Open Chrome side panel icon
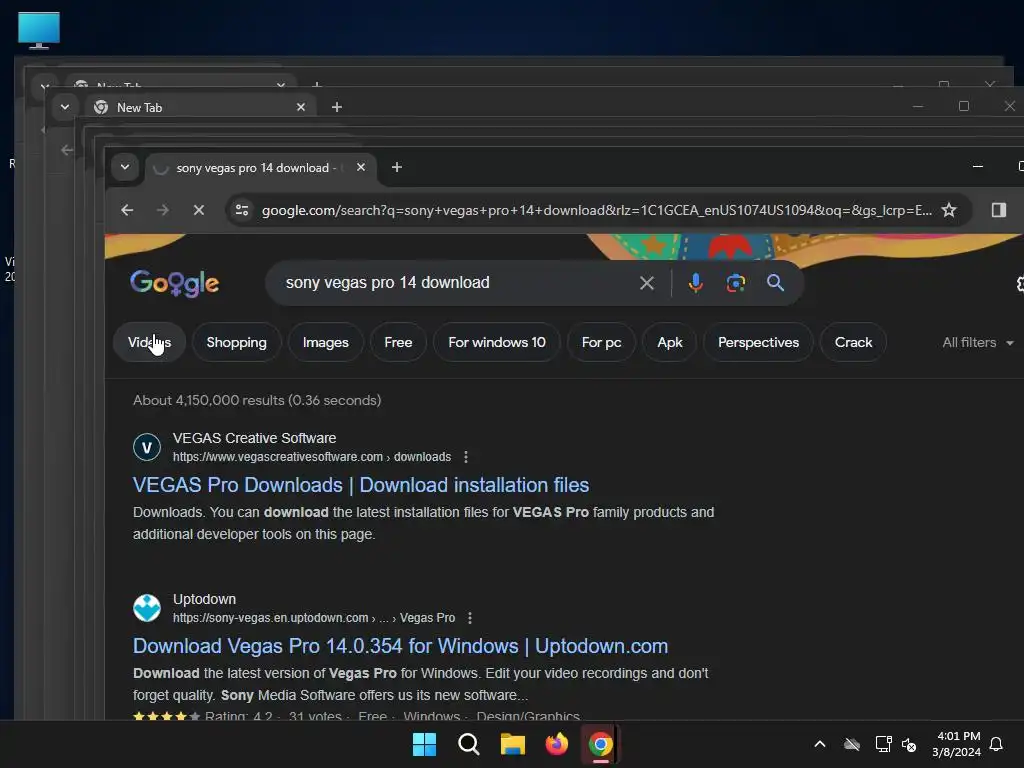 (x=999, y=210)
